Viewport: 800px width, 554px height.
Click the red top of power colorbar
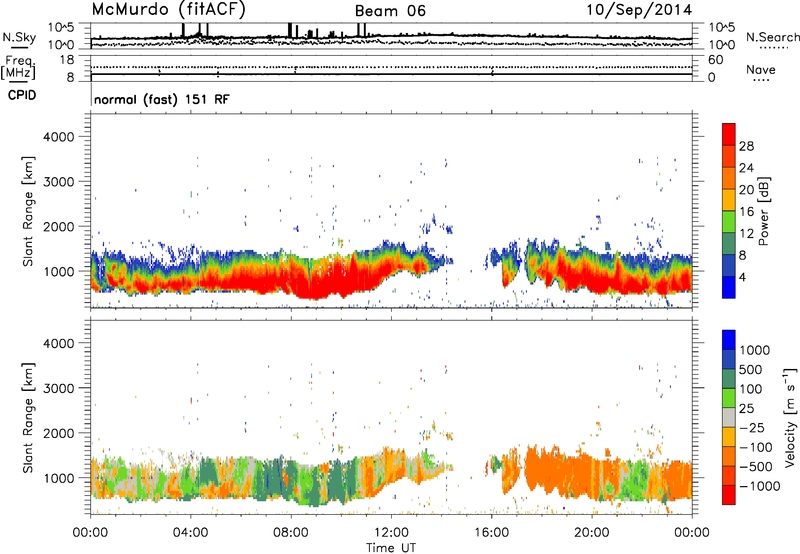pyautogui.click(x=729, y=134)
